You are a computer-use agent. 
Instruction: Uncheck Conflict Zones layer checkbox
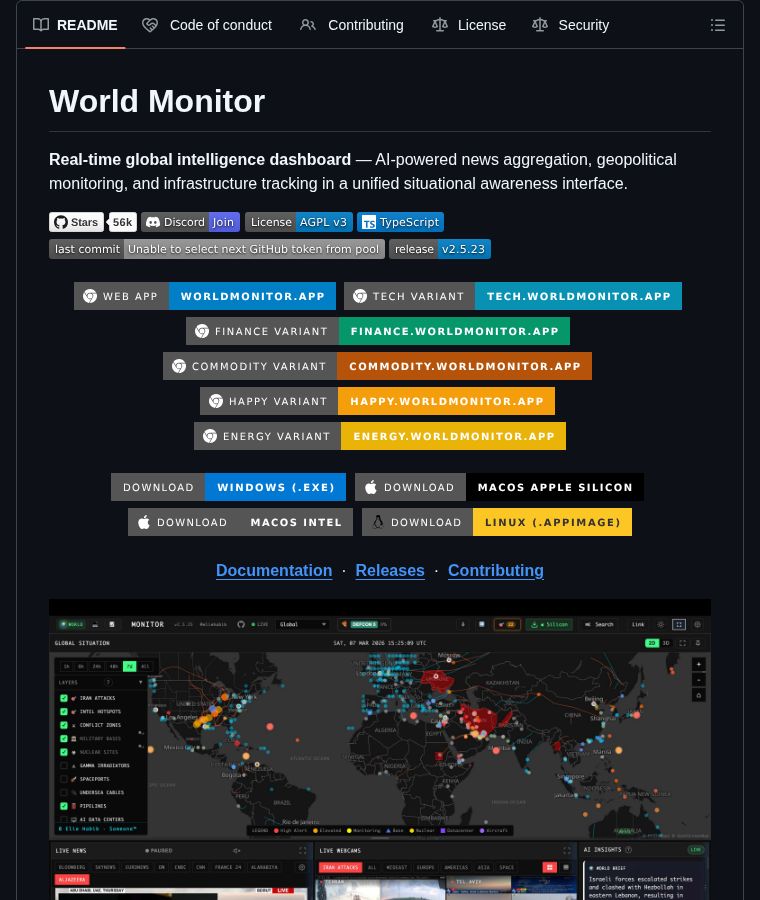pos(64,725)
